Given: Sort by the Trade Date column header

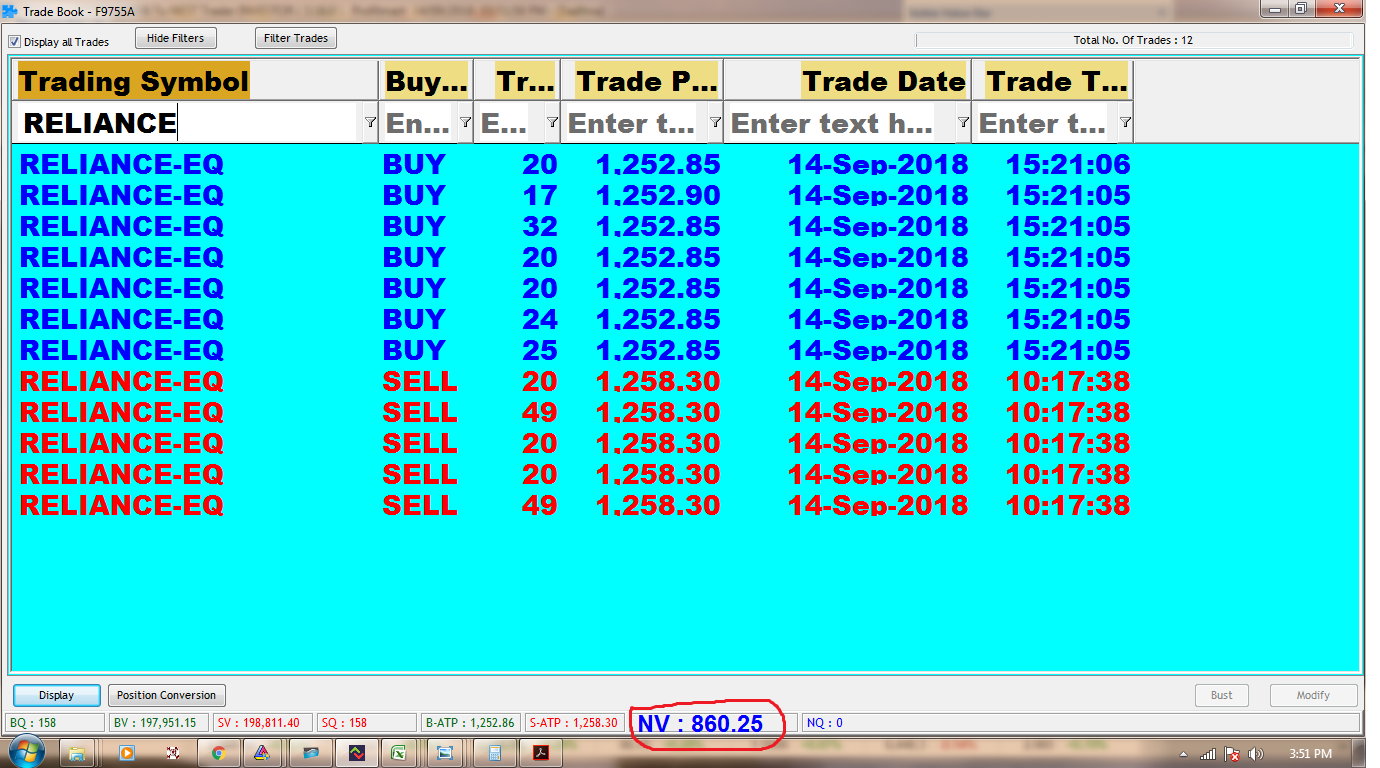Looking at the screenshot, I should click(x=883, y=81).
